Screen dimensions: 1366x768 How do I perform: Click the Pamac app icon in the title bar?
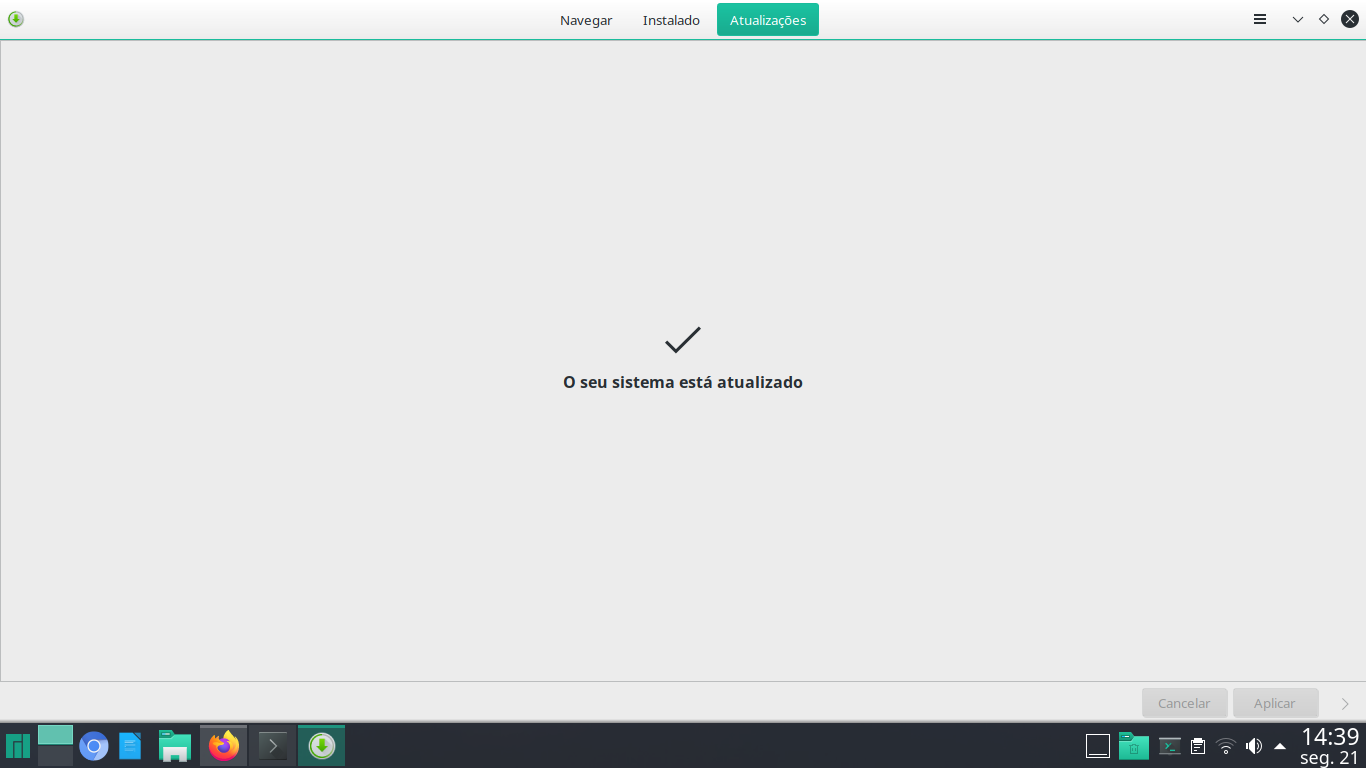(16, 19)
